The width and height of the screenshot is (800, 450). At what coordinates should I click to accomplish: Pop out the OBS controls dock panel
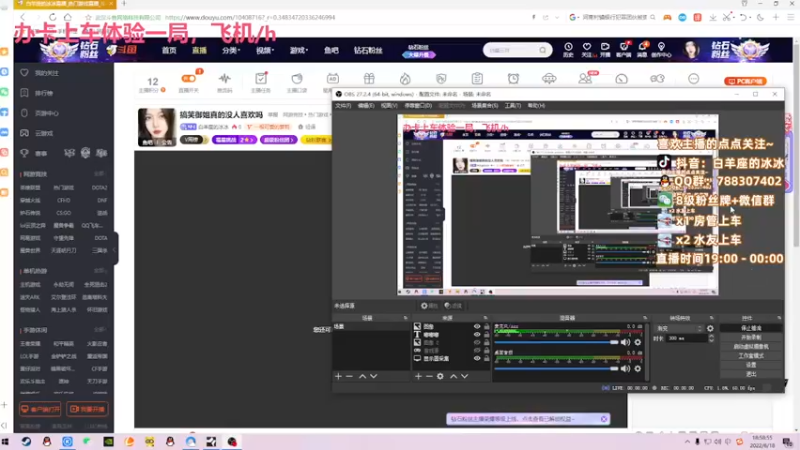point(779,318)
